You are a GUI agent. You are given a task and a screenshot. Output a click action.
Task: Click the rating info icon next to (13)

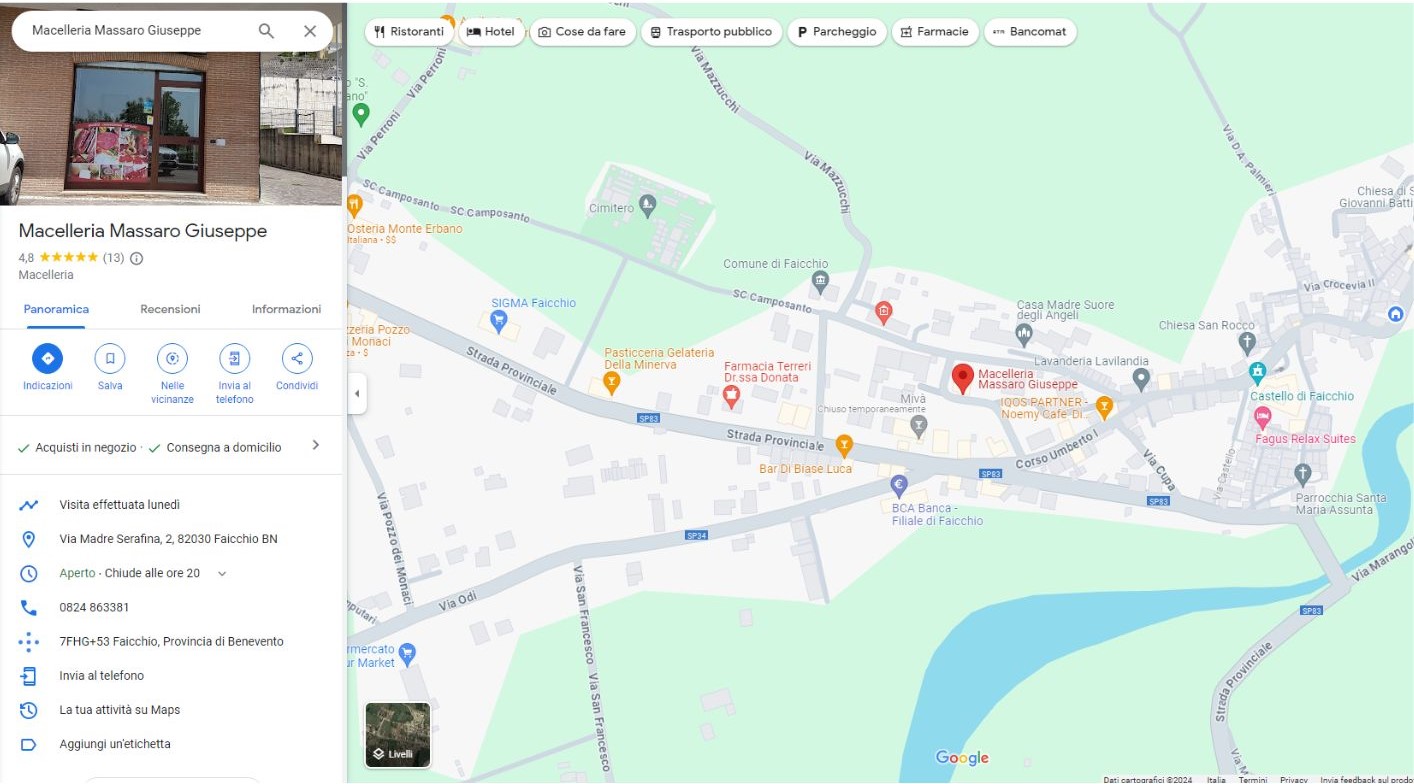point(137,258)
